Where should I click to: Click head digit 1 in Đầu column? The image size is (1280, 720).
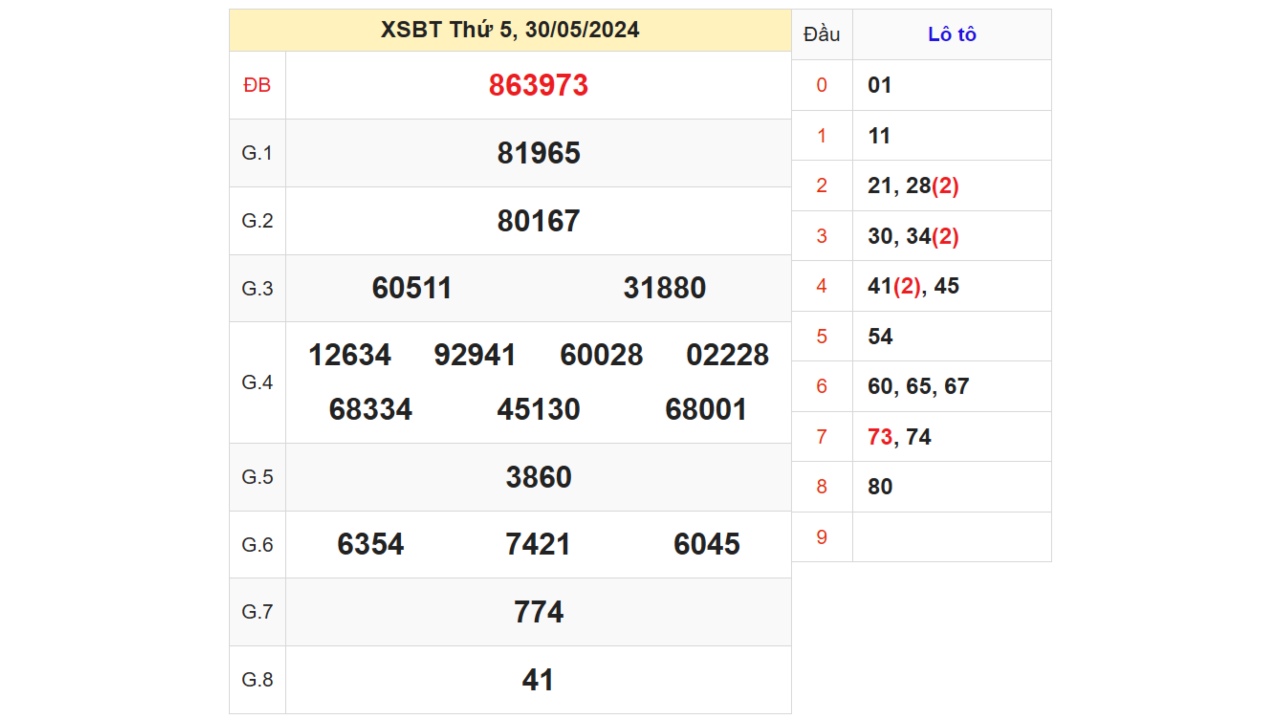click(x=822, y=135)
